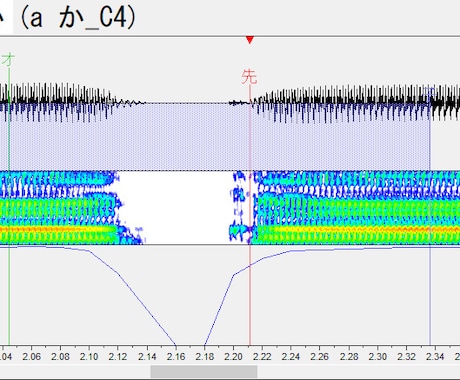Click the 2.28 time axis label
This screenshot has width=460, height=380.
[x=349, y=357]
